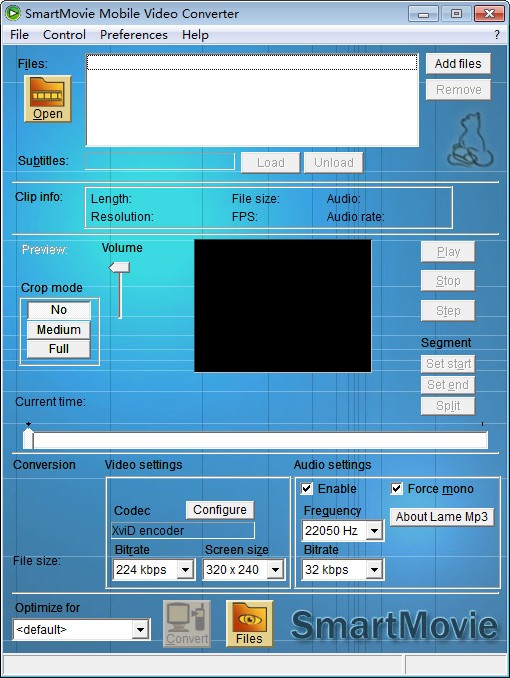Click the cat logo graphic
This screenshot has height=678, width=510.
[470, 139]
